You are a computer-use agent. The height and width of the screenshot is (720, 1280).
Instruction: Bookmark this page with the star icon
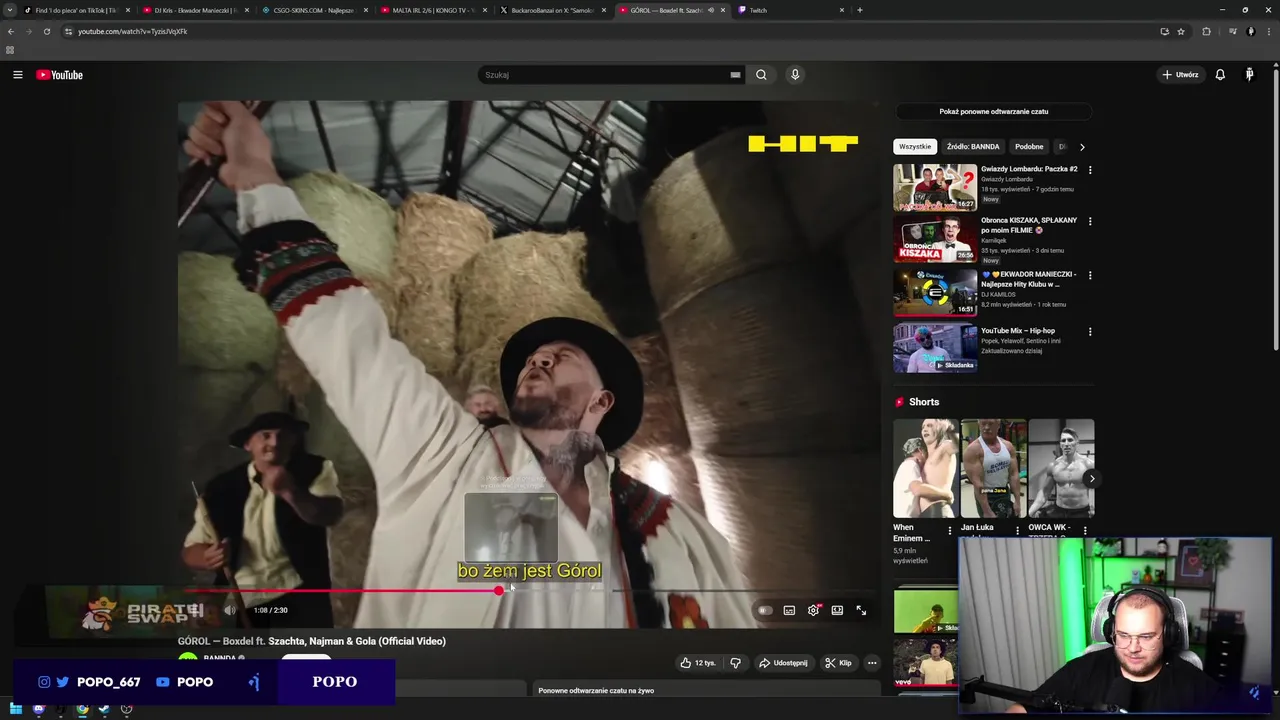click(1181, 31)
